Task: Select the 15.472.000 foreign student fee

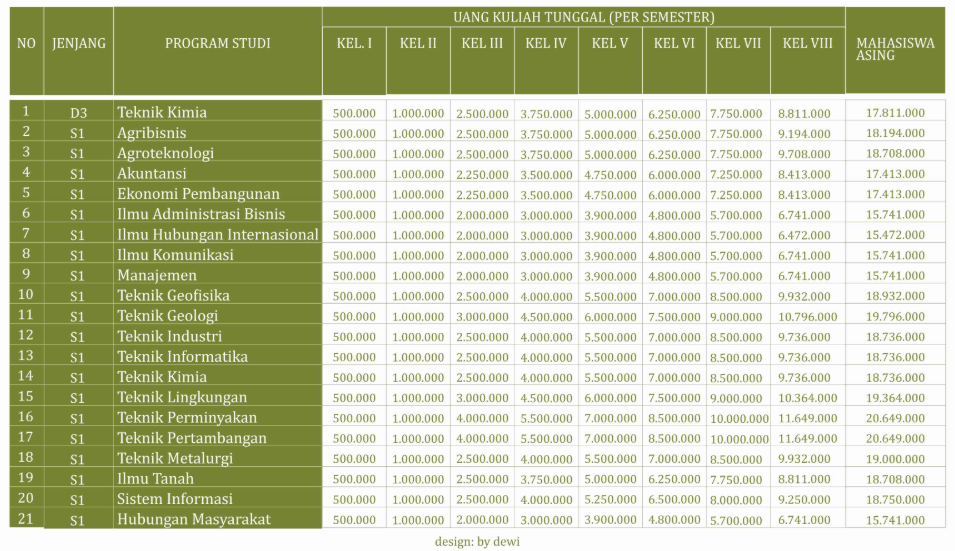Action: coord(895,234)
